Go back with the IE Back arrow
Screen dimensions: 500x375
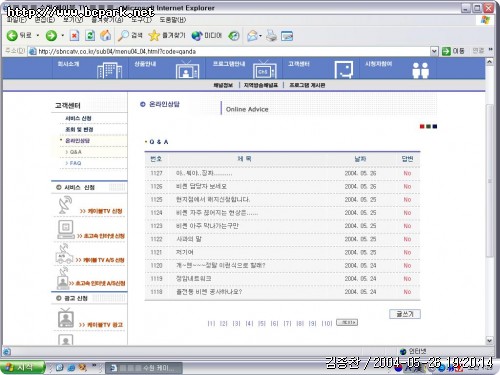pyautogui.click(x=12, y=35)
